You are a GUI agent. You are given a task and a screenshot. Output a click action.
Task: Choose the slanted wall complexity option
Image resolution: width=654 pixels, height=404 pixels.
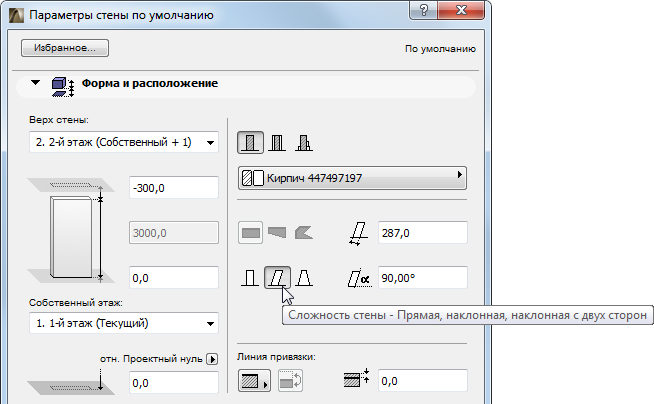pos(277,278)
